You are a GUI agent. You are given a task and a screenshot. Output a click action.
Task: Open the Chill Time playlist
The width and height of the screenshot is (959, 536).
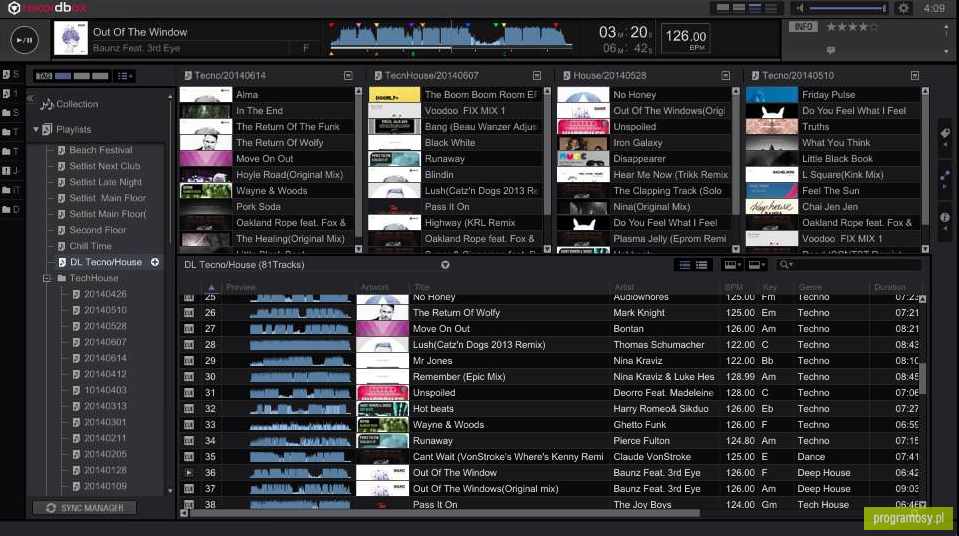90,246
